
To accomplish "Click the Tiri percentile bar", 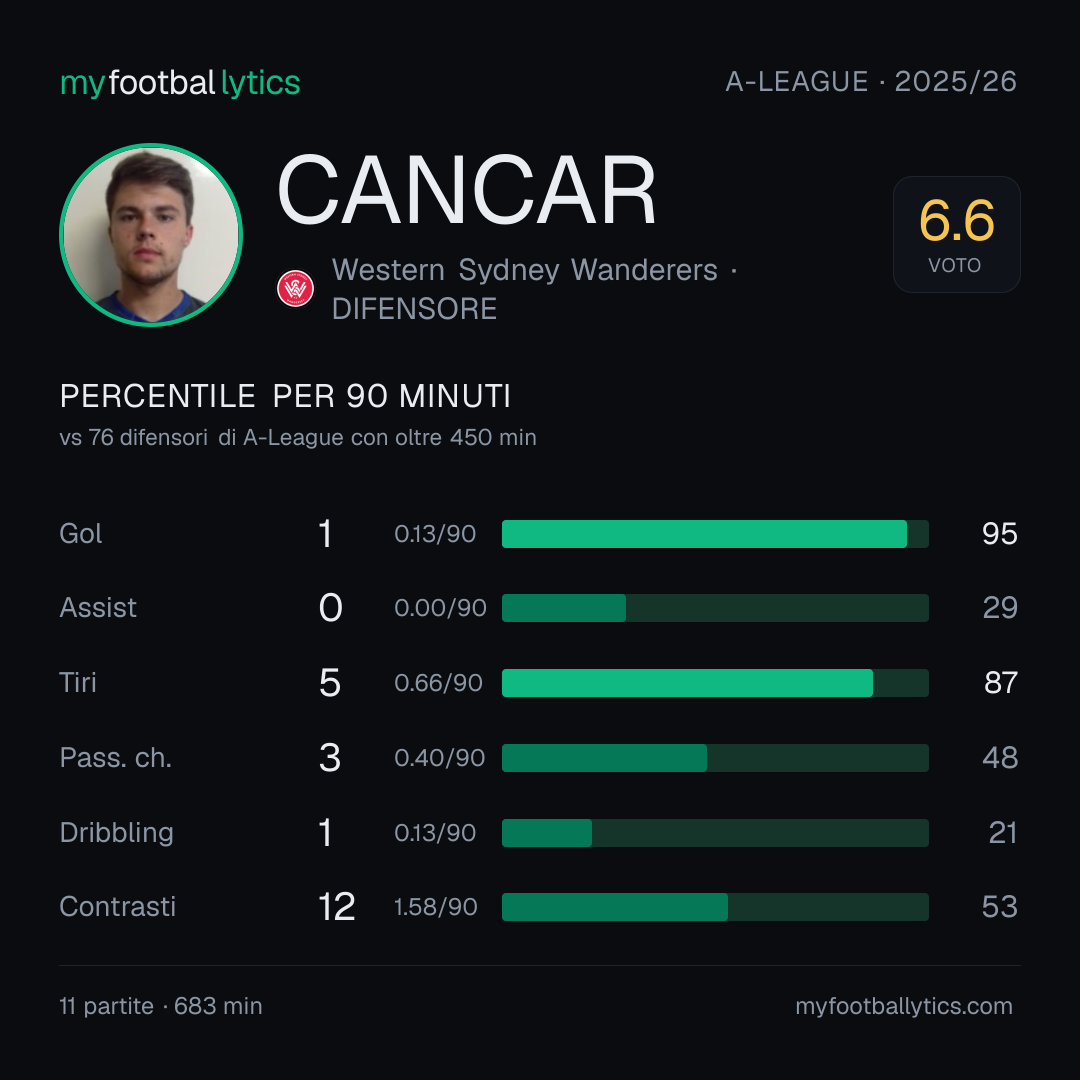I will pos(715,683).
